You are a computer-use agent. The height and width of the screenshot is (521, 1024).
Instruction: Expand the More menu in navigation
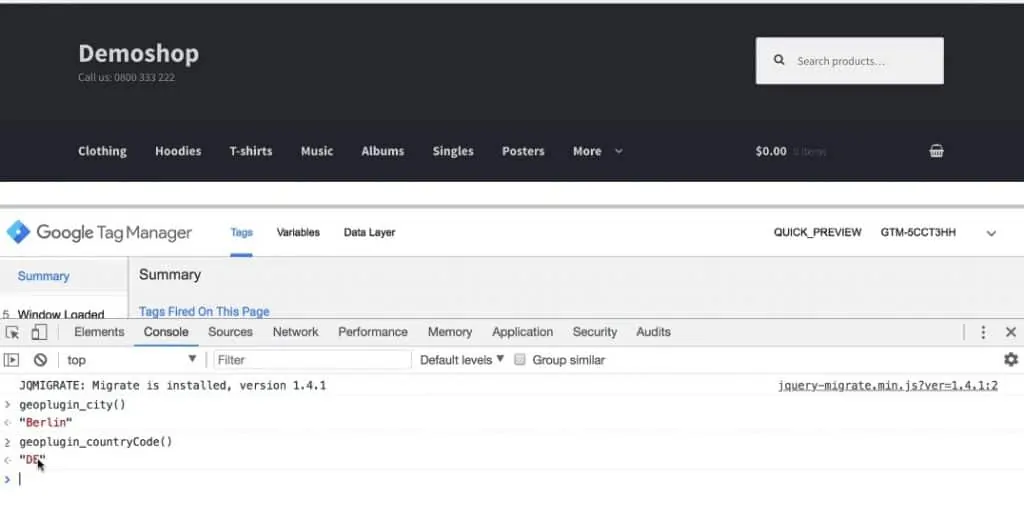[598, 151]
